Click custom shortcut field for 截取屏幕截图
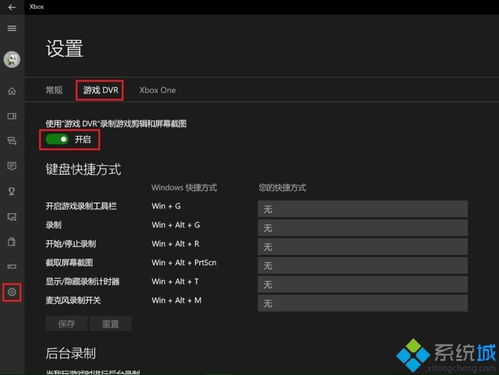This screenshot has height=375, width=499. coord(363,266)
